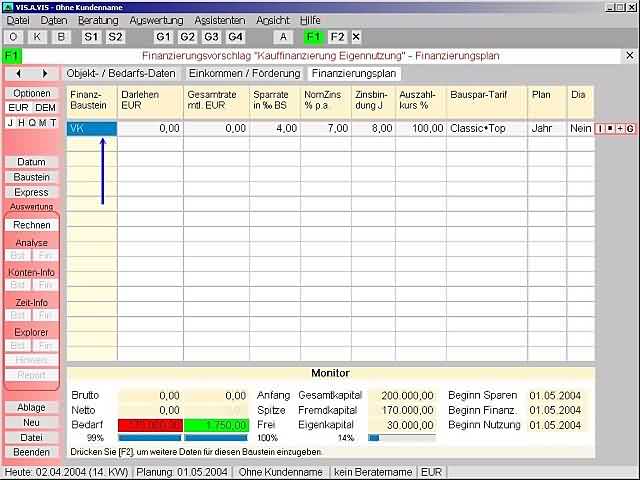Activate the green F1 toolbar button
640x480 pixels.
(x=313, y=37)
